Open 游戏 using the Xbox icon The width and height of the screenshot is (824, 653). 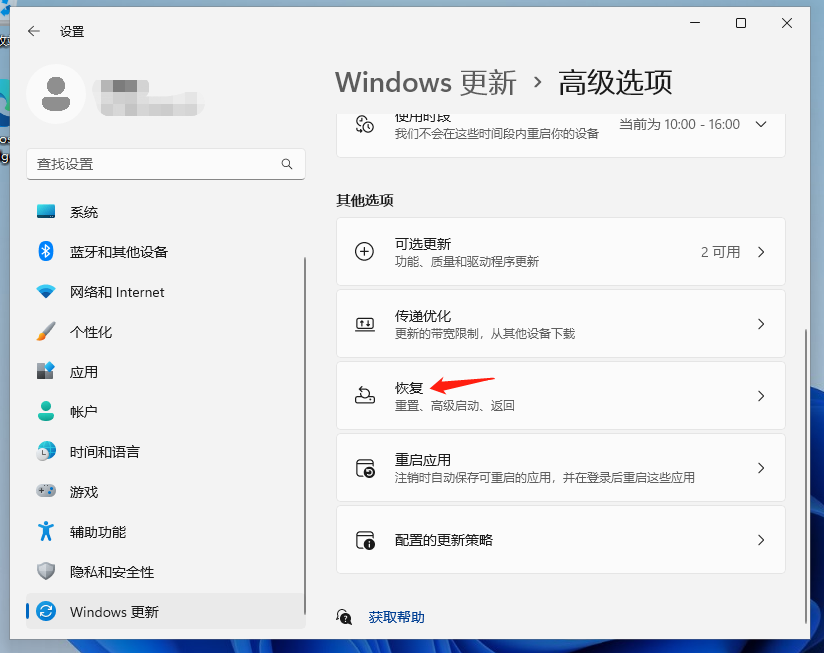pos(45,492)
